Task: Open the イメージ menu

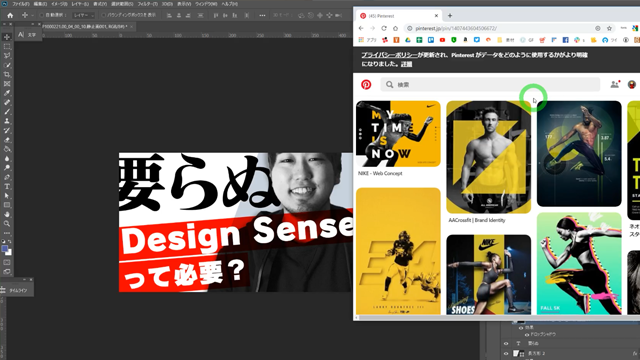Action: [x=59, y=4]
